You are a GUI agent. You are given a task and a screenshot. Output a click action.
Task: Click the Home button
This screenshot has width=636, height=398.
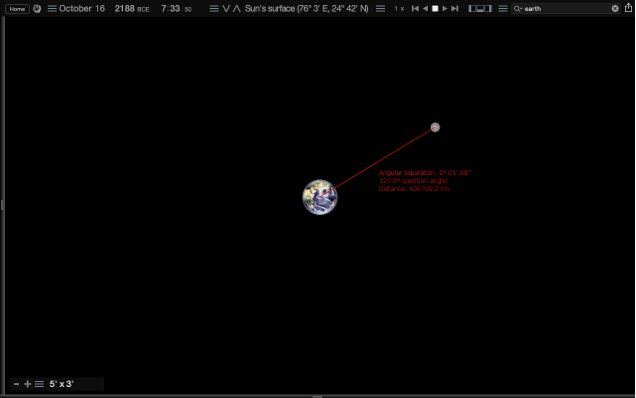tap(17, 9)
